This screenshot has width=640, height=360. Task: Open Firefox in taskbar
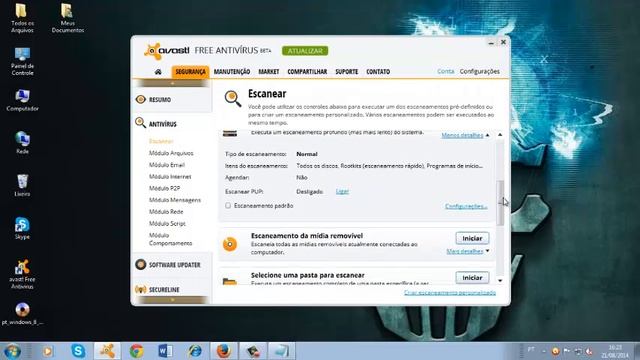click(224, 351)
